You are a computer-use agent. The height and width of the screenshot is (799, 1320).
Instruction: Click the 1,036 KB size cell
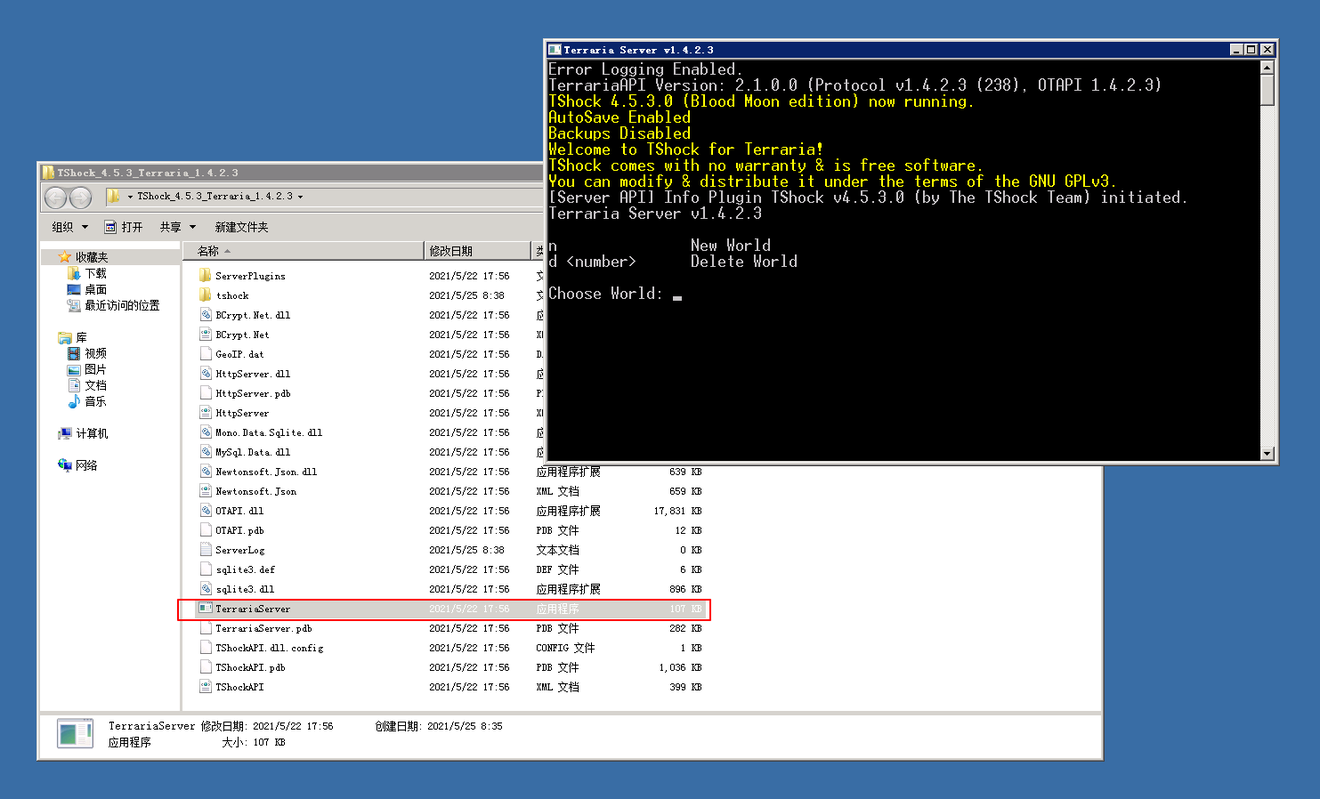tap(680, 667)
